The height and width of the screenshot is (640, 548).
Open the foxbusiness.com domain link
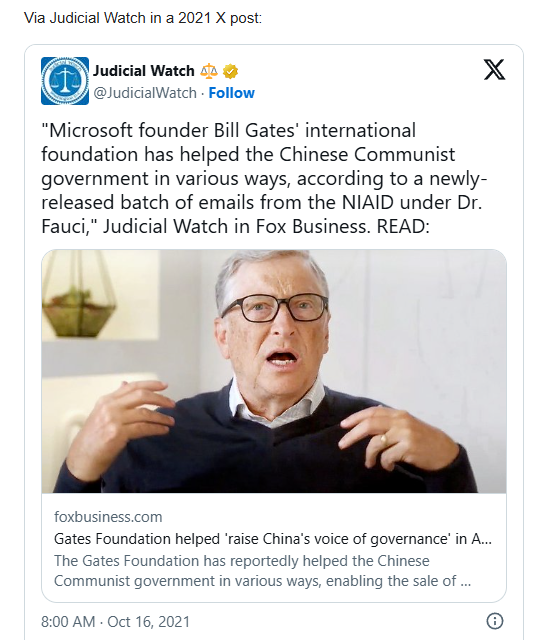pos(108,517)
